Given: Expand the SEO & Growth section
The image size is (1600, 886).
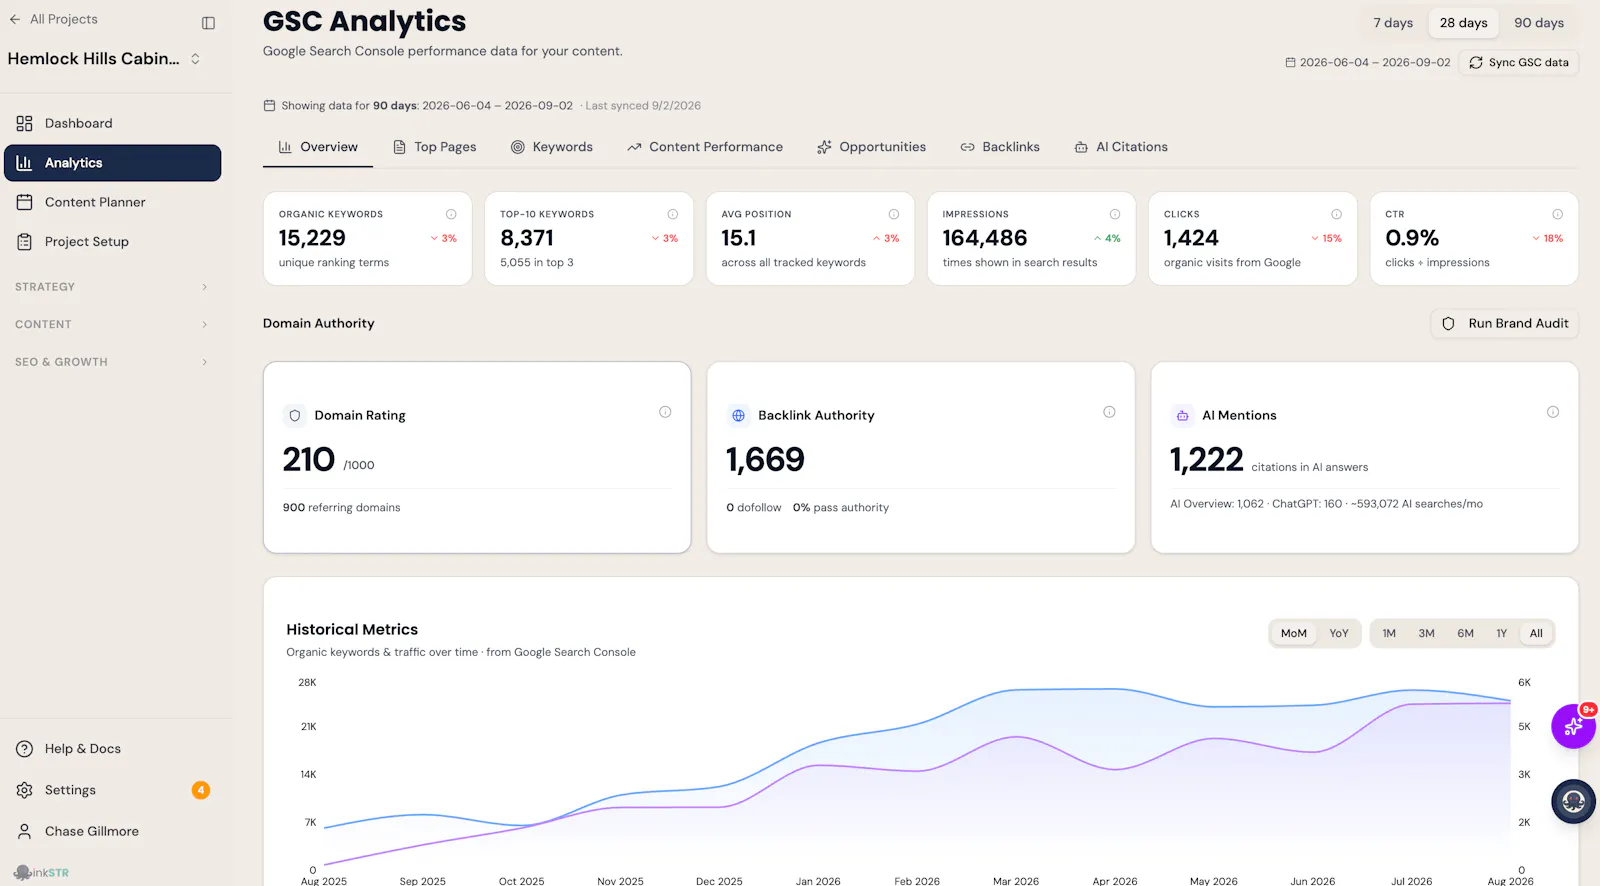Looking at the screenshot, I should tap(111, 362).
